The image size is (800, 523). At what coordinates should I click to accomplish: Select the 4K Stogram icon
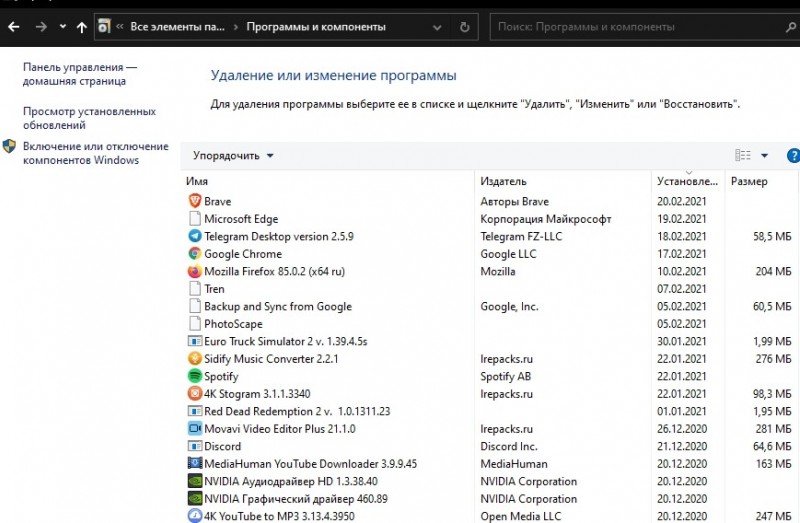(194, 394)
